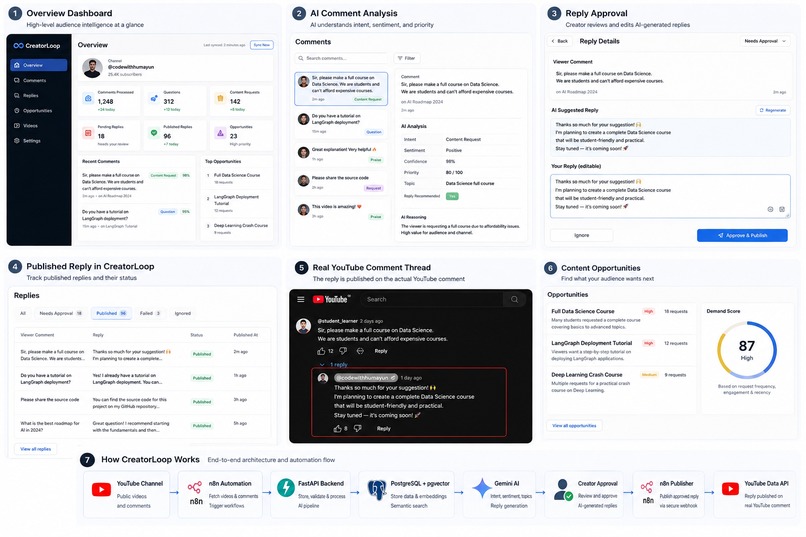Switch to the Published tab in Replies
The height and width of the screenshot is (537, 806).
coord(112,313)
